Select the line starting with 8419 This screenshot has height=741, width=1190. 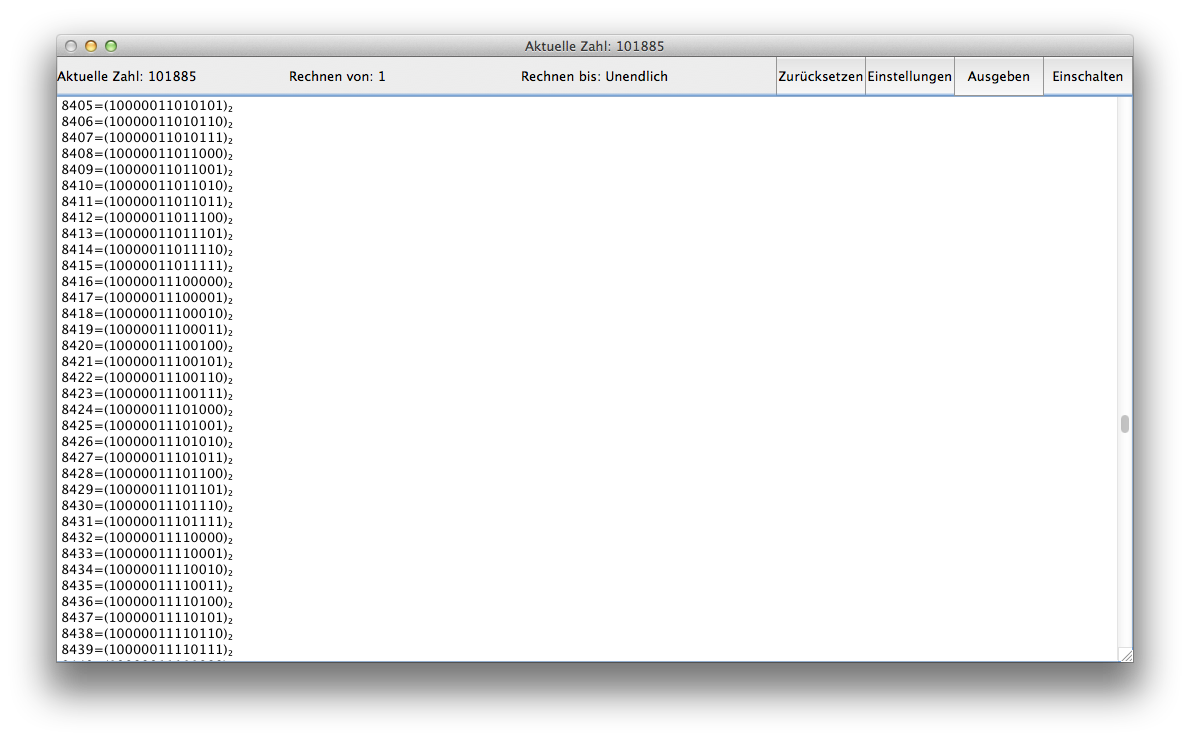click(x=147, y=330)
